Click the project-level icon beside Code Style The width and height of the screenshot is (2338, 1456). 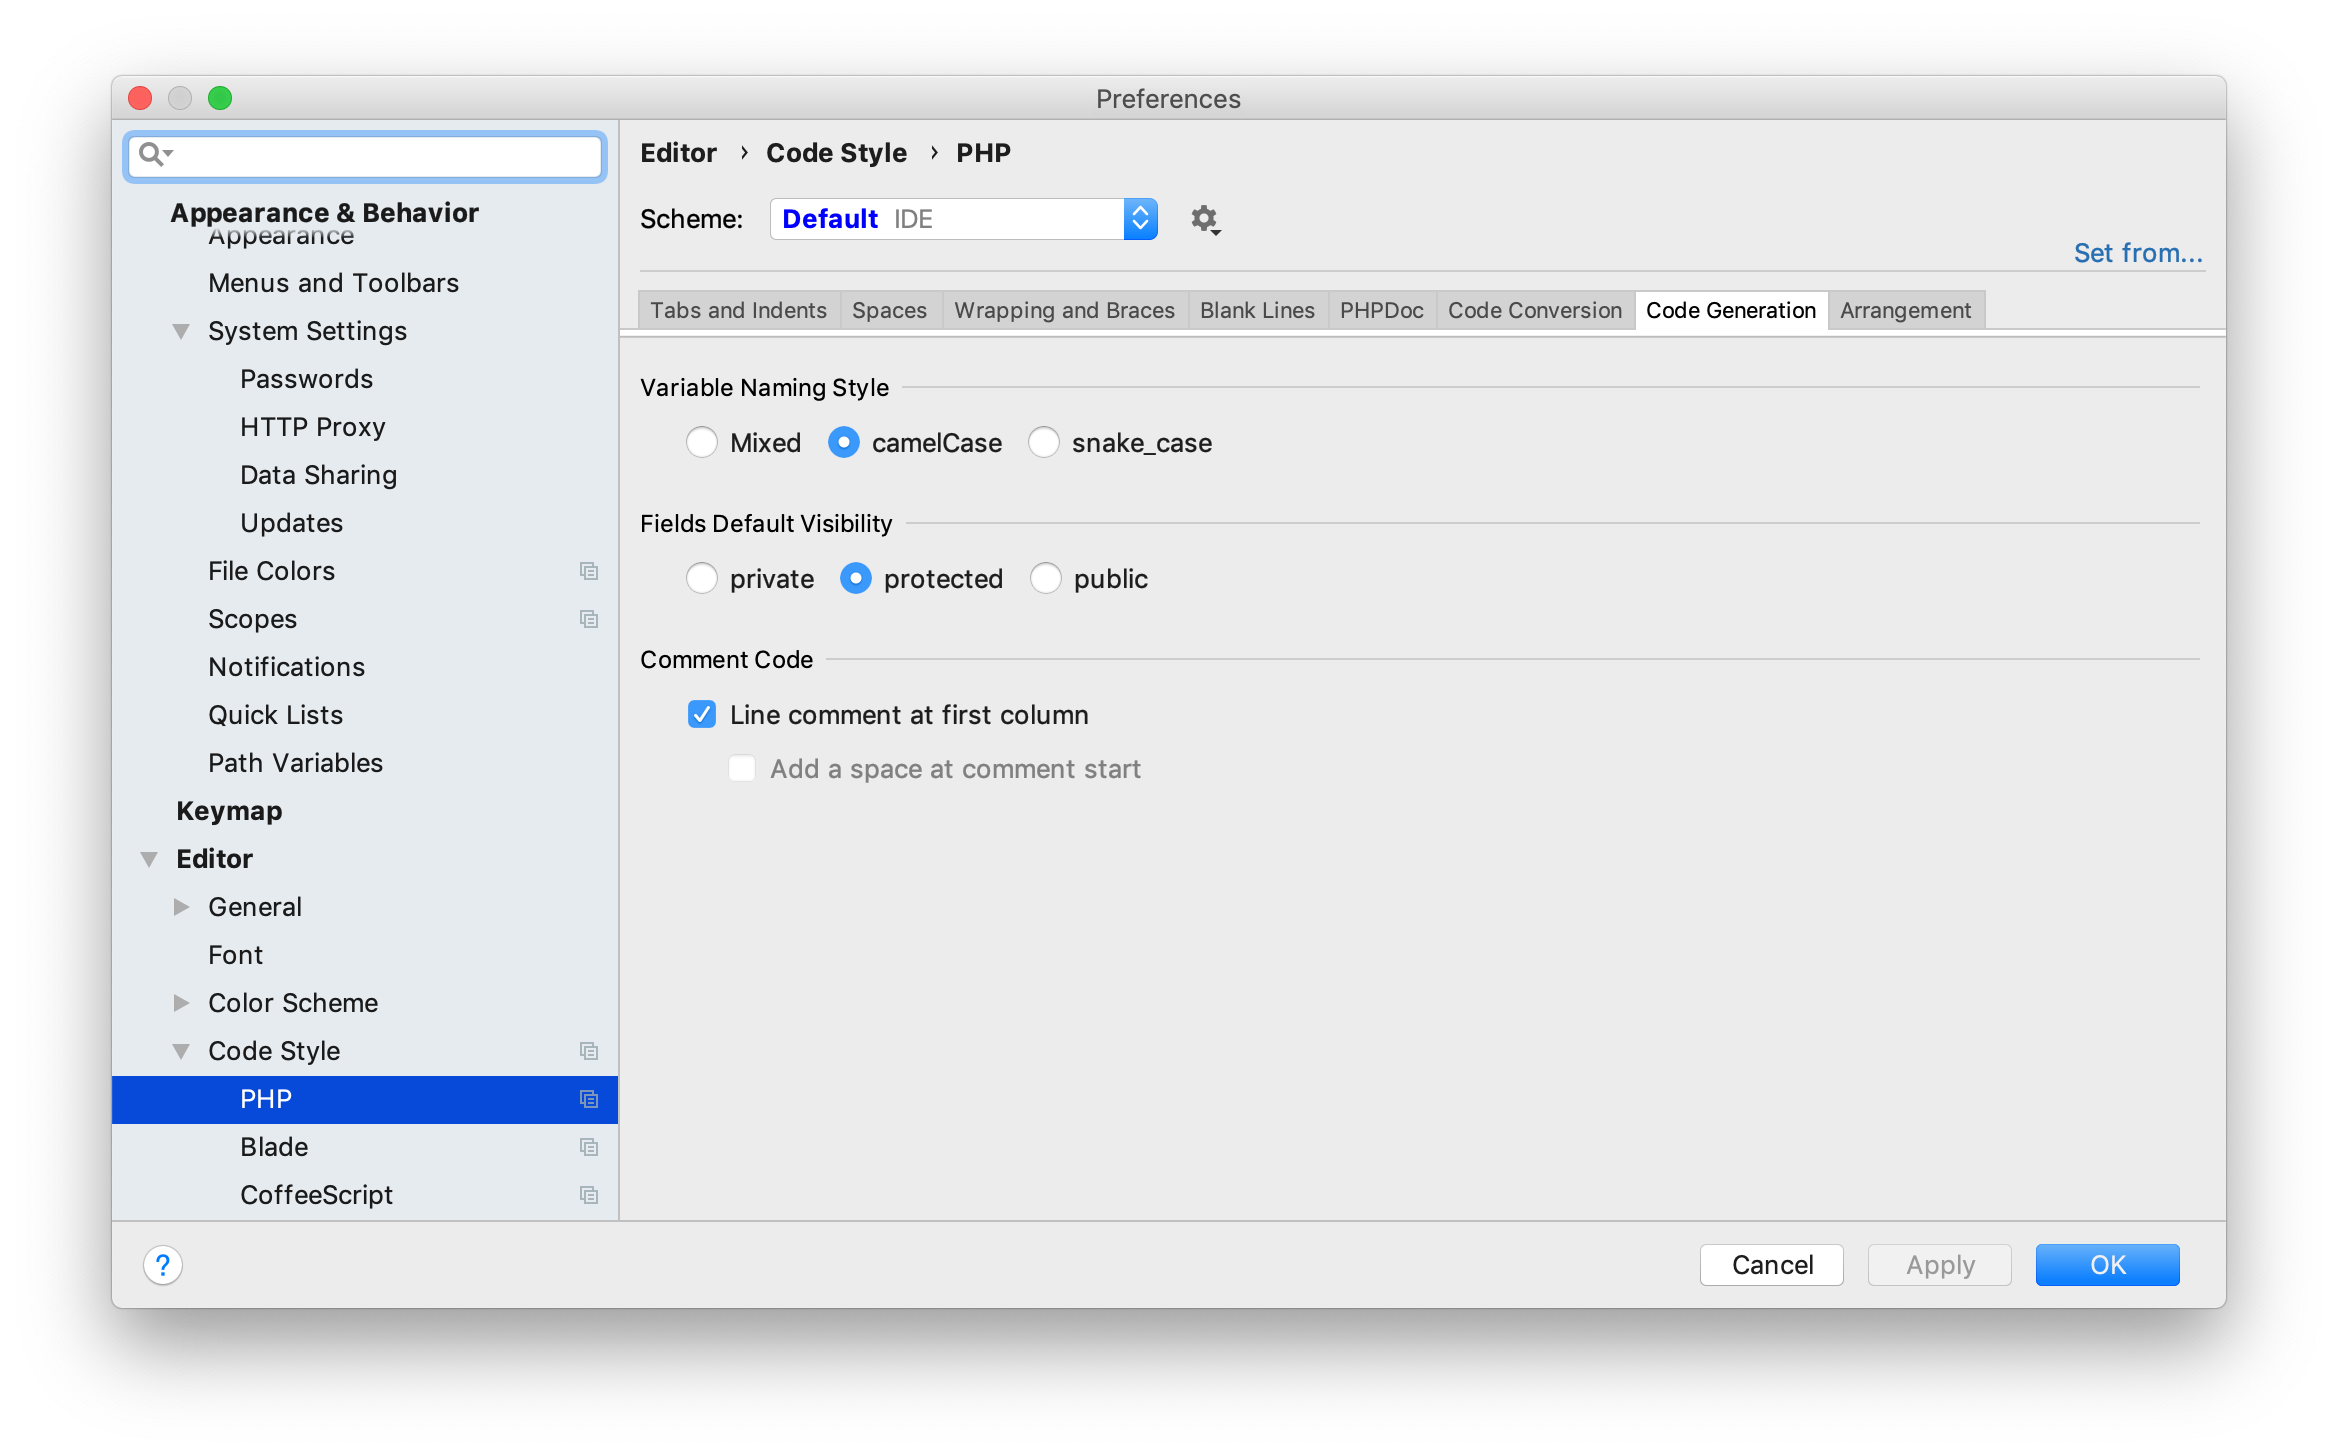589,1051
